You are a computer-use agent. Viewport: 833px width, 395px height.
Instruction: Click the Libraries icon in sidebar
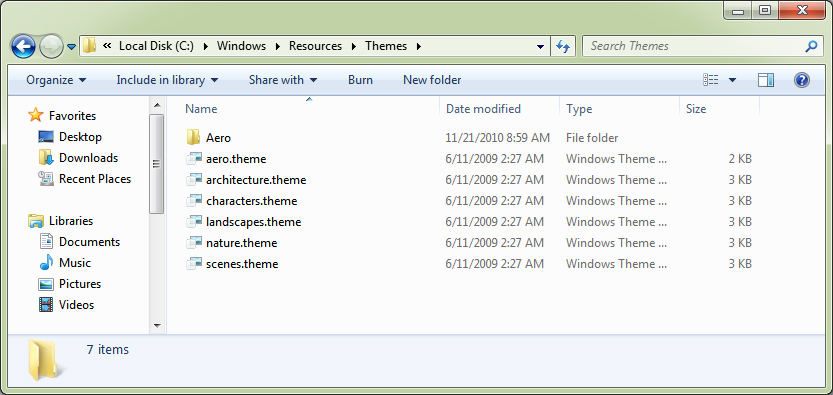[36, 220]
